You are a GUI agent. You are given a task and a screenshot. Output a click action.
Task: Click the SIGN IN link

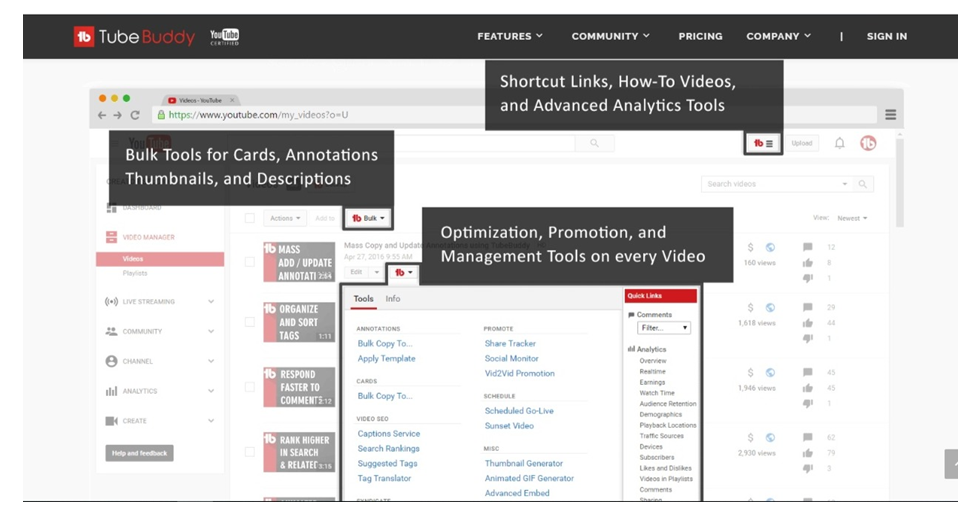pyautogui.click(x=886, y=36)
